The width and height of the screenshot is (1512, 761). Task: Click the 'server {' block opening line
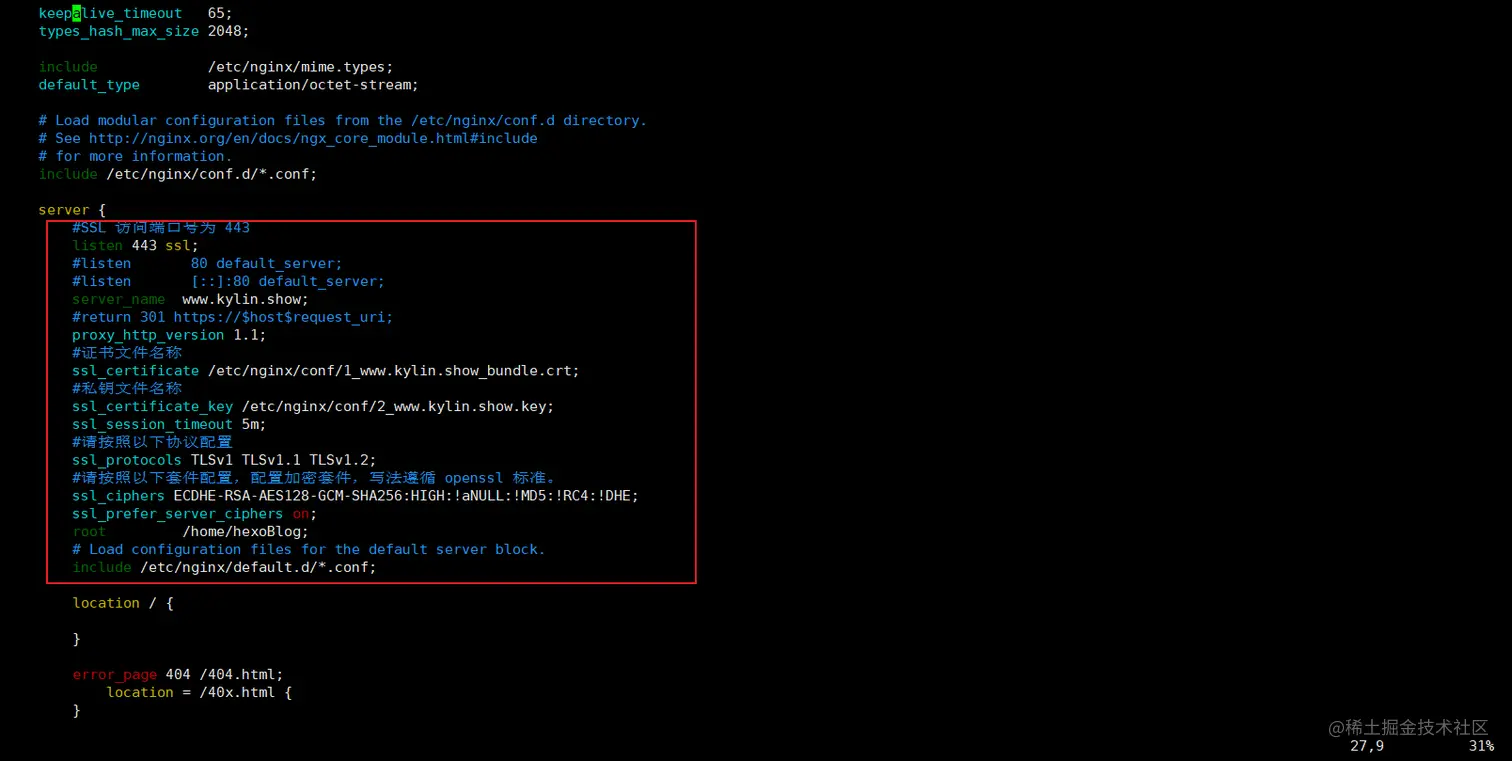pos(72,210)
